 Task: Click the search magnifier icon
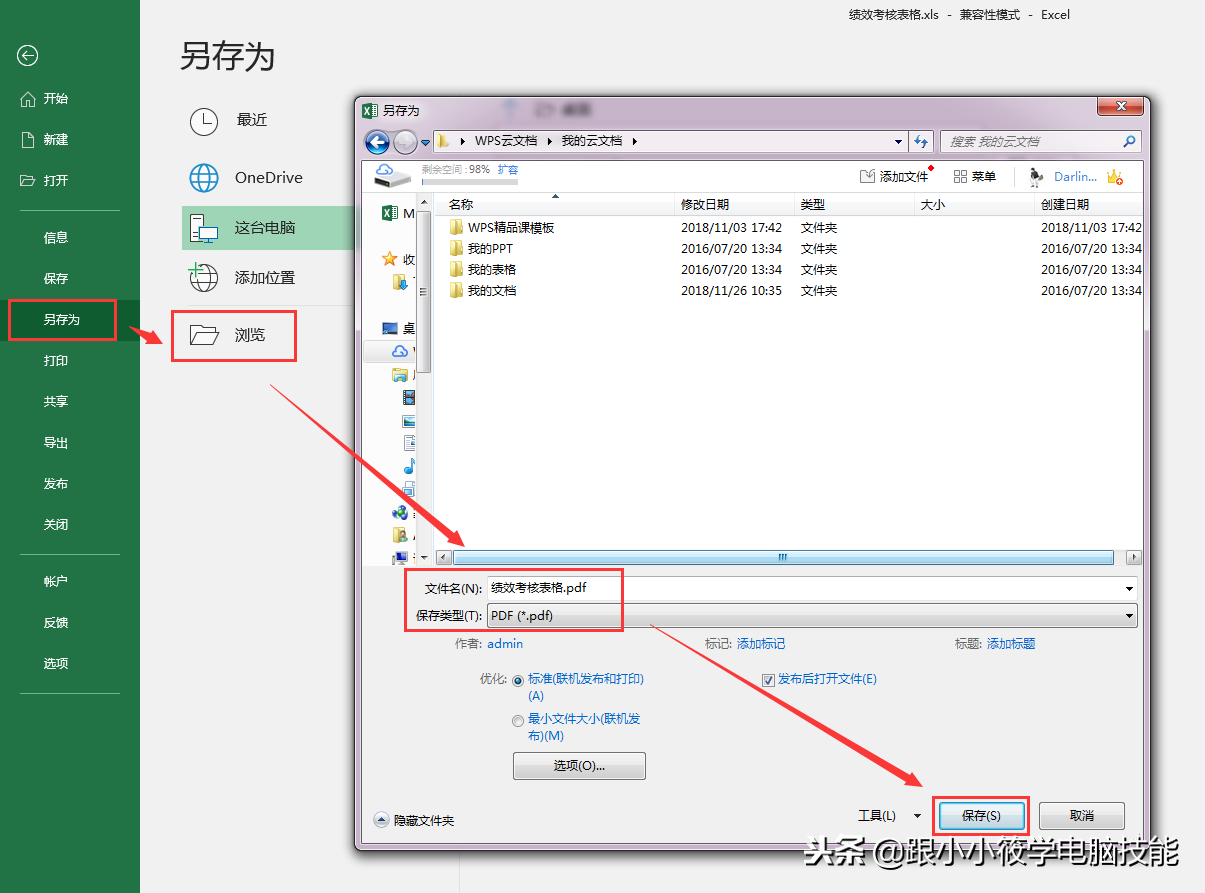point(1129,141)
